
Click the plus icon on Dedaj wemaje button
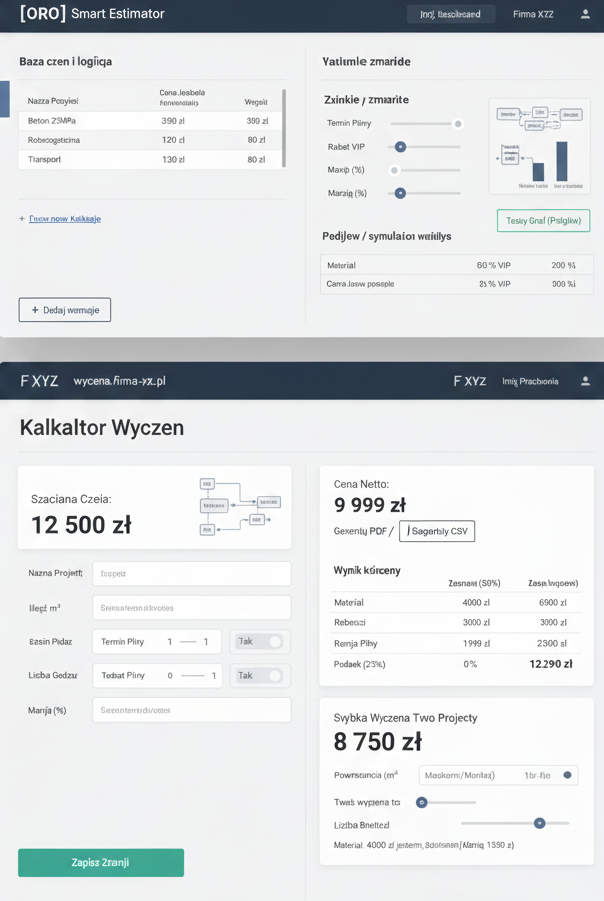pyautogui.click(x=35, y=310)
